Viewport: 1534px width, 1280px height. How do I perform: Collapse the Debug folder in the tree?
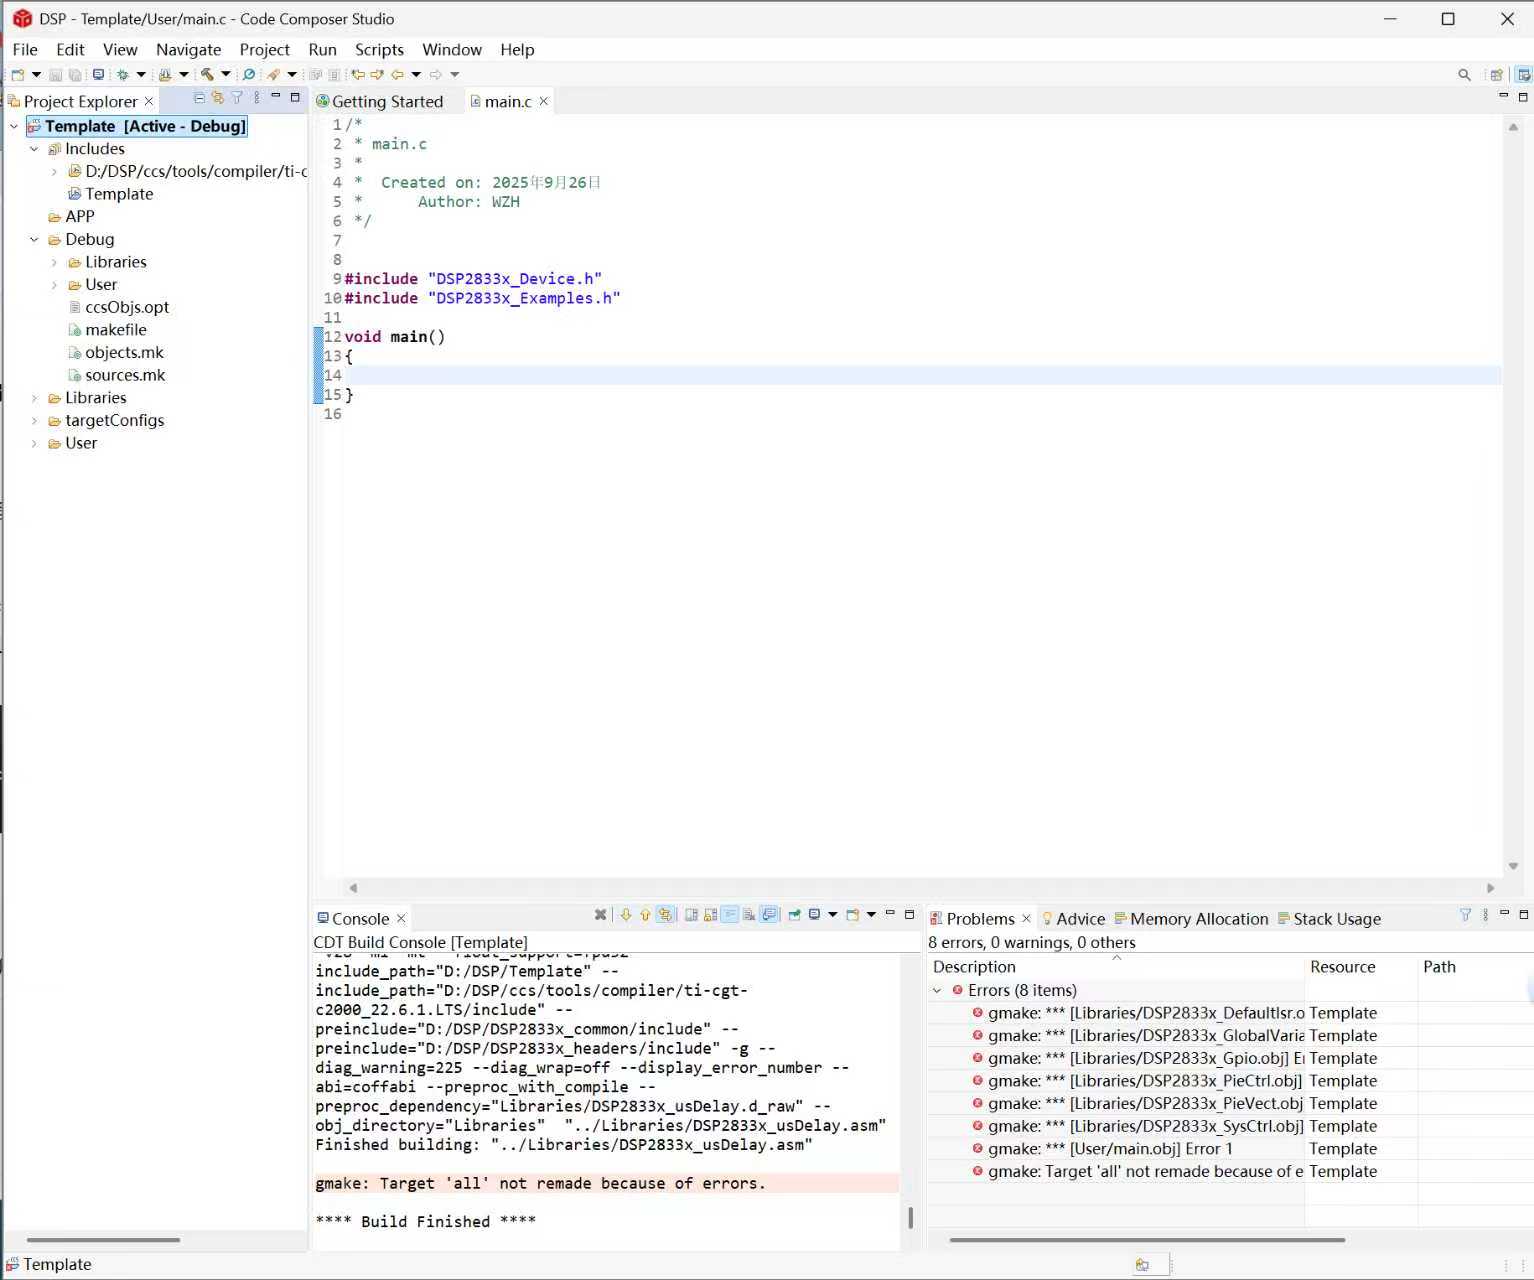(x=34, y=240)
